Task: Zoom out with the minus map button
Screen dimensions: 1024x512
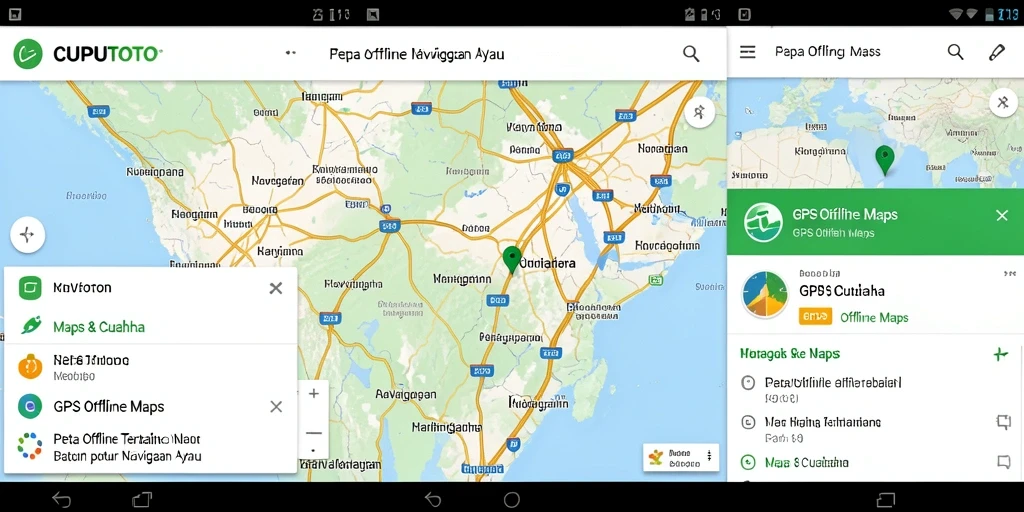Action: [314, 432]
